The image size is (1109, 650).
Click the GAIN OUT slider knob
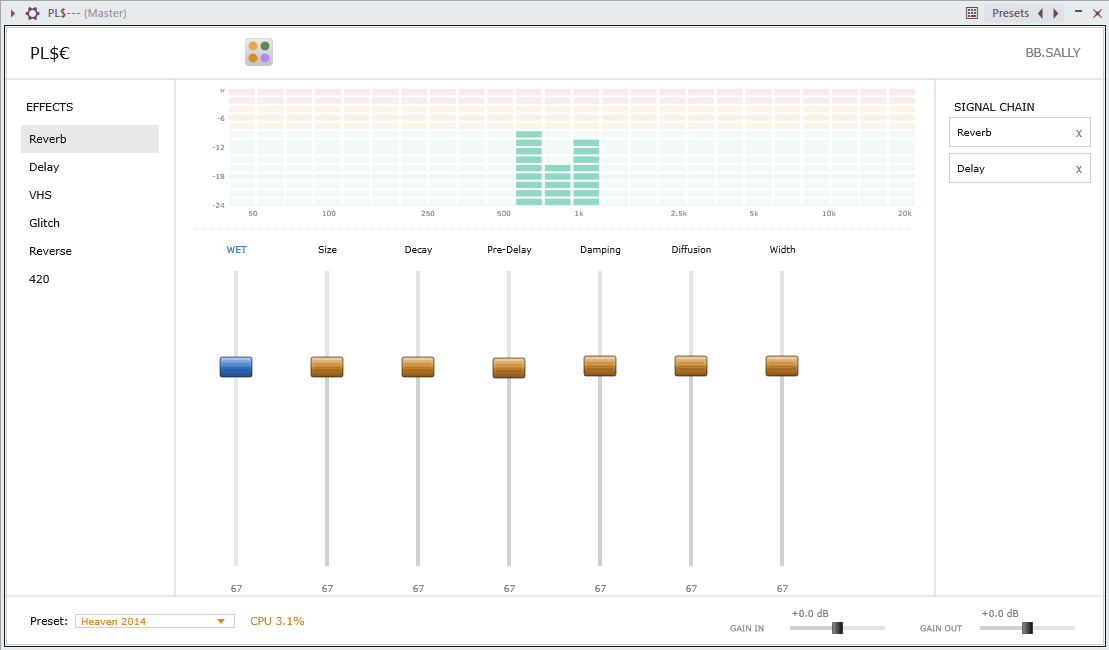click(x=1028, y=628)
